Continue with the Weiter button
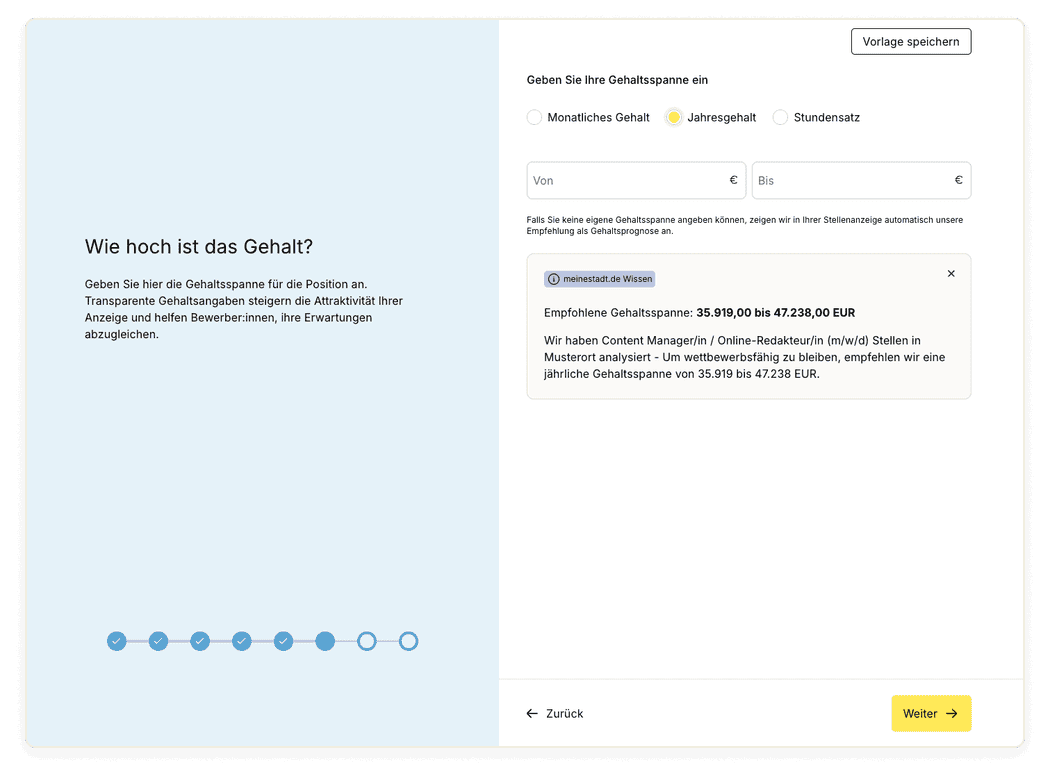 931,714
